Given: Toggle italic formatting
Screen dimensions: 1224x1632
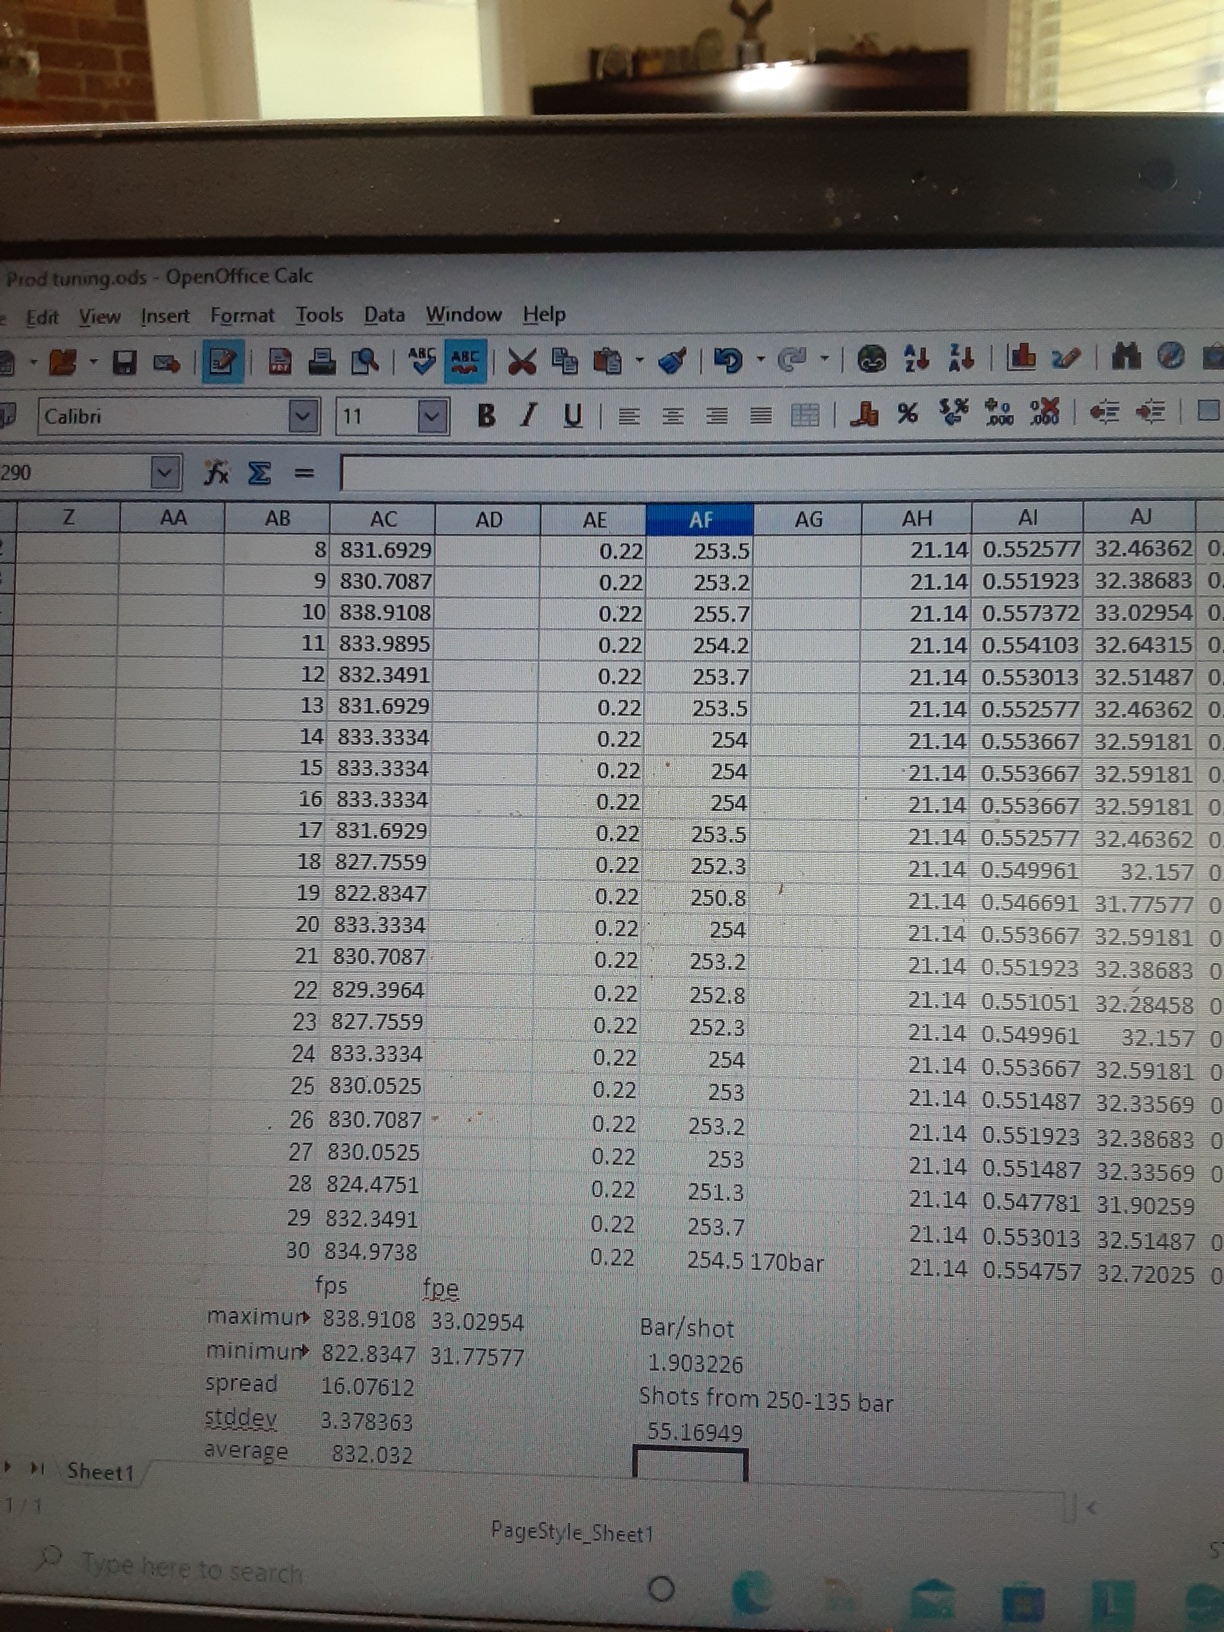Looking at the screenshot, I should pyautogui.click(x=529, y=415).
